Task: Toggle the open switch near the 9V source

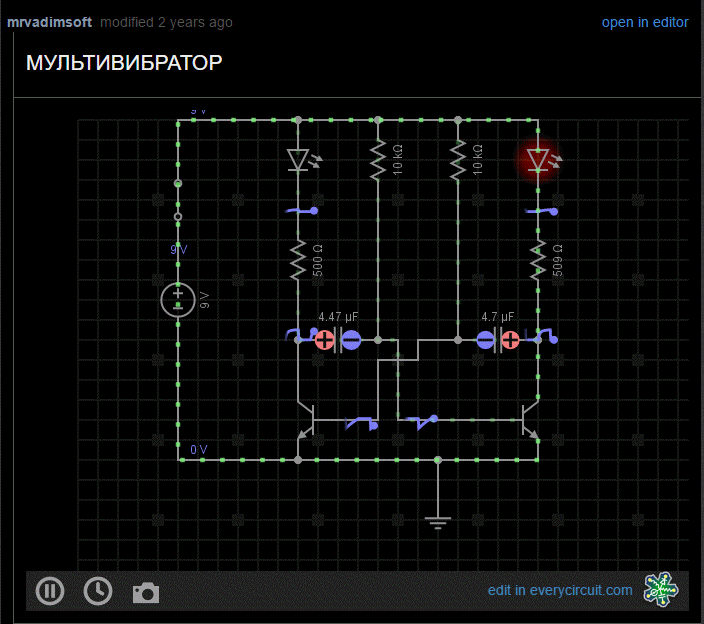Action: (x=178, y=200)
